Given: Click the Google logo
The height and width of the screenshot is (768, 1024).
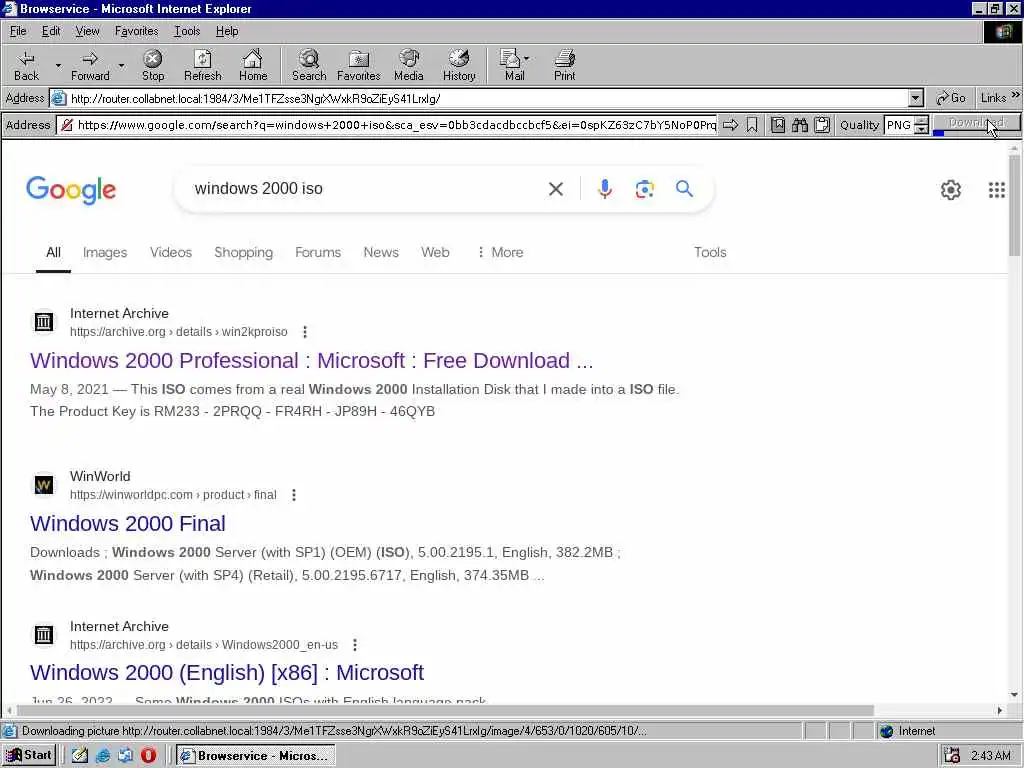Looking at the screenshot, I should [x=71, y=190].
